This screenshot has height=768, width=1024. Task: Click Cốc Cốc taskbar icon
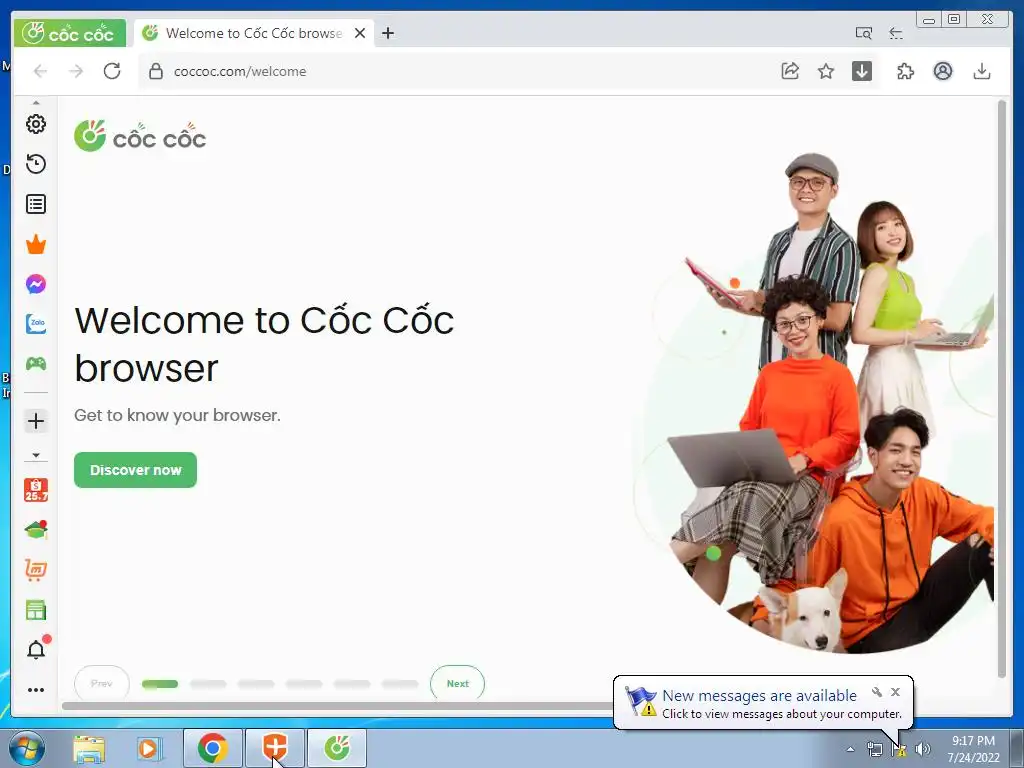coord(337,748)
